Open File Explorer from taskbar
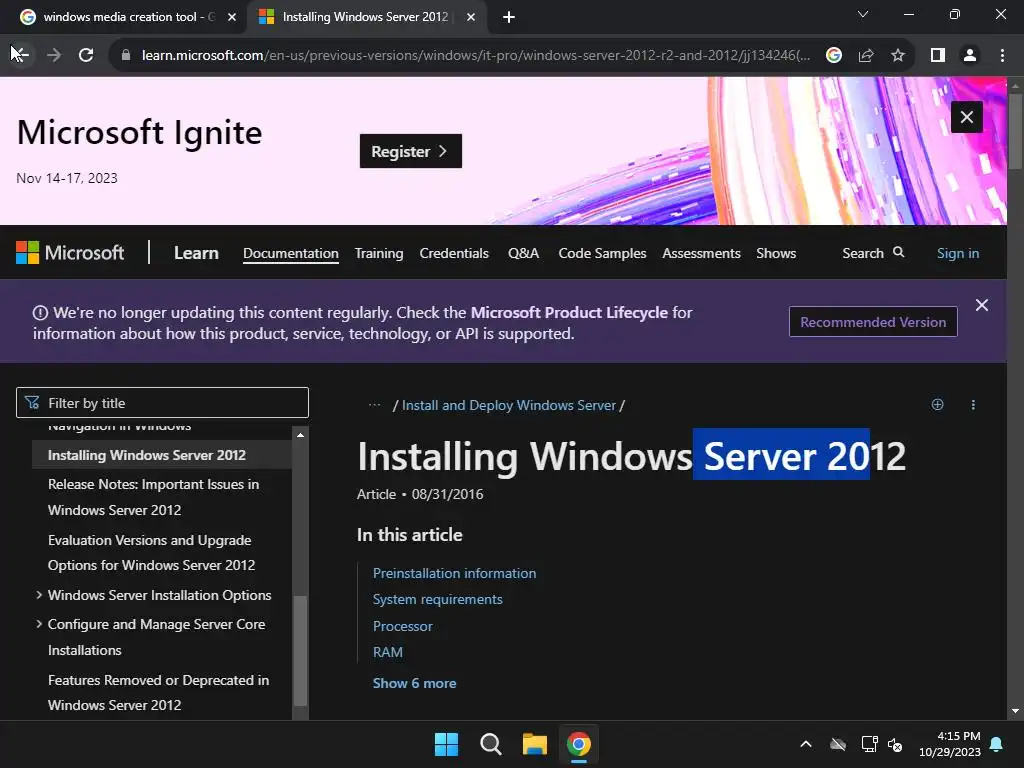Screen dimensions: 1024x768 (535, 744)
